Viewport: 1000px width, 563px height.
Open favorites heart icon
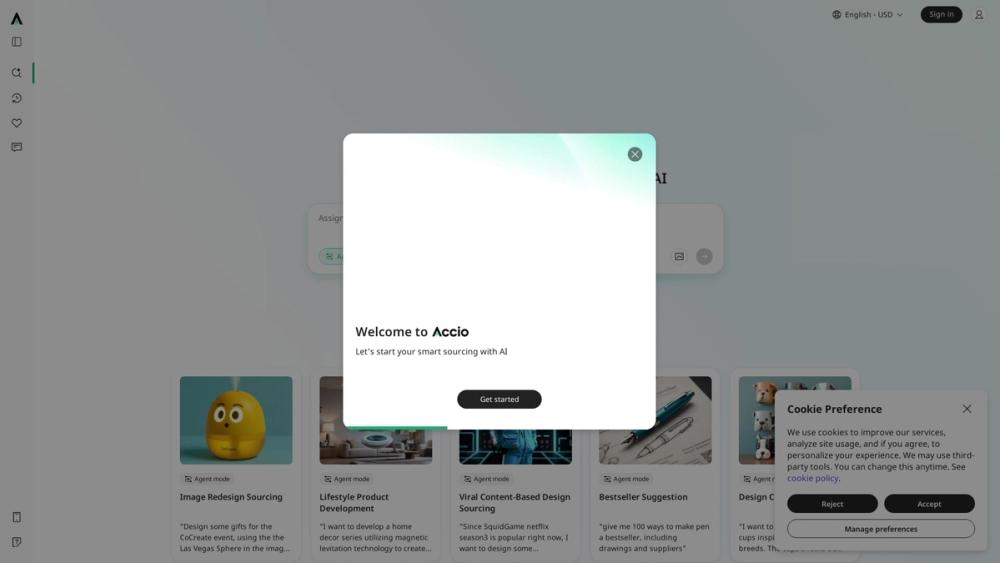[x=17, y=123]
